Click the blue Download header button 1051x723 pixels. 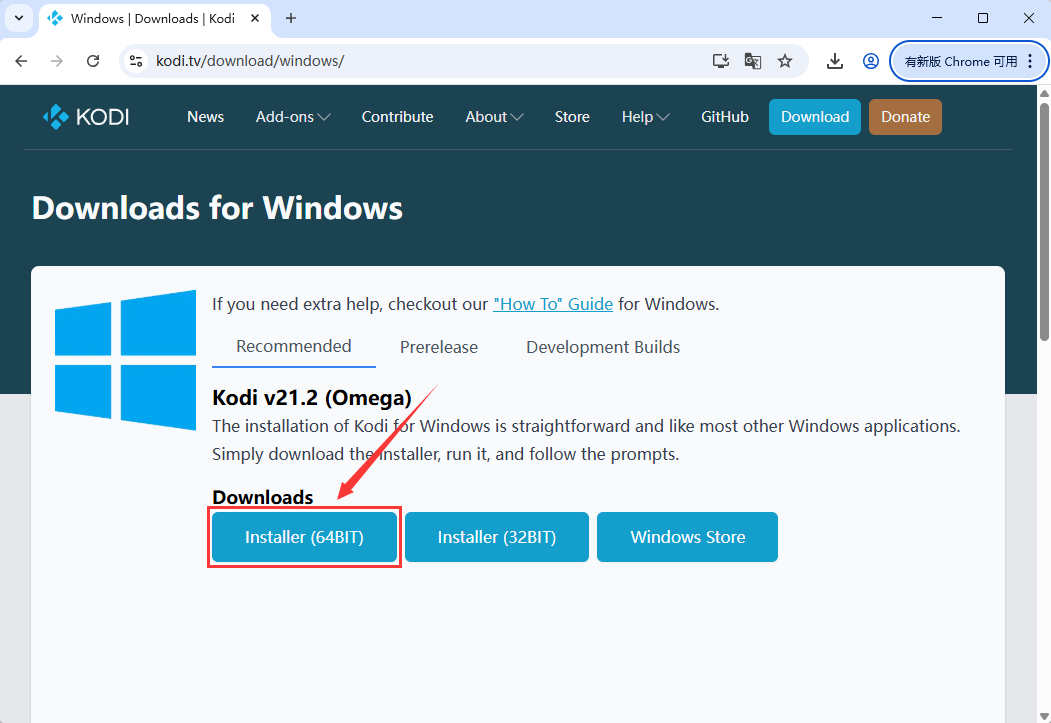(814, 117)
